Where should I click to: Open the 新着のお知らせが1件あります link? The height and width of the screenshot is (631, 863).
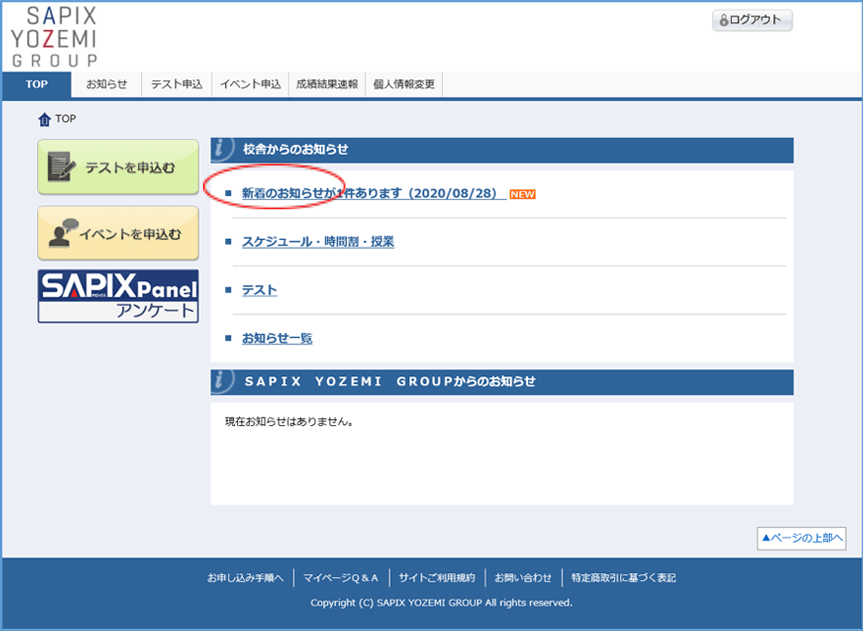[x=369, y=194]
